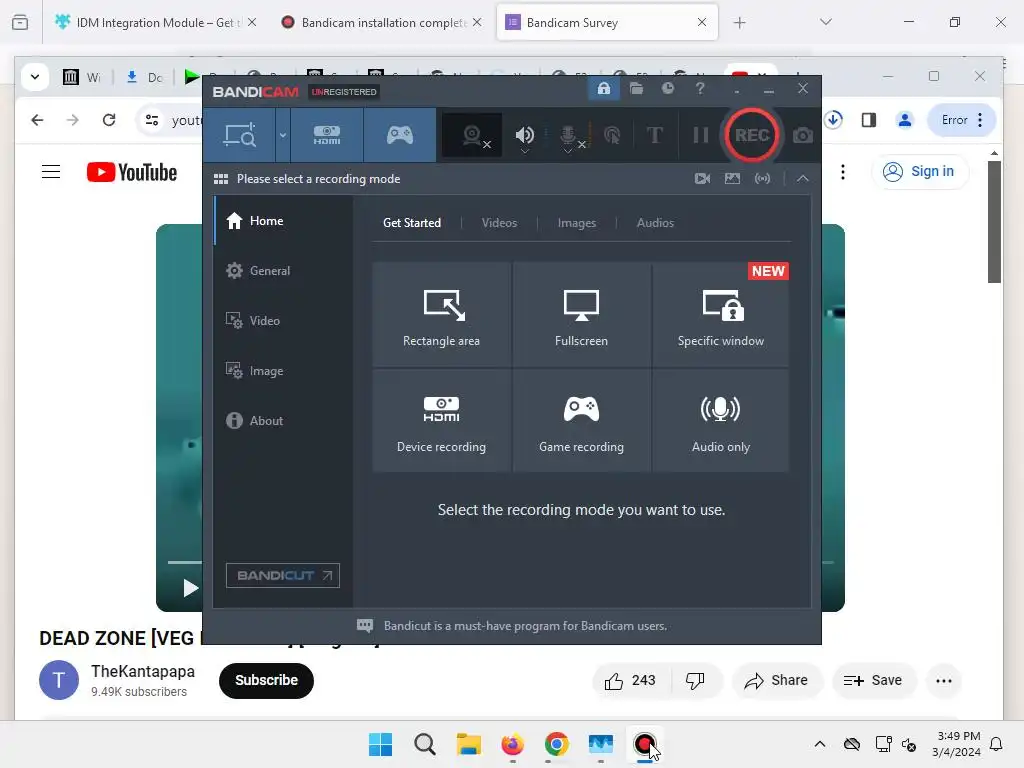Choose Game recording mode tile
Screen dimensions: 1024x768
coord(581,421)
